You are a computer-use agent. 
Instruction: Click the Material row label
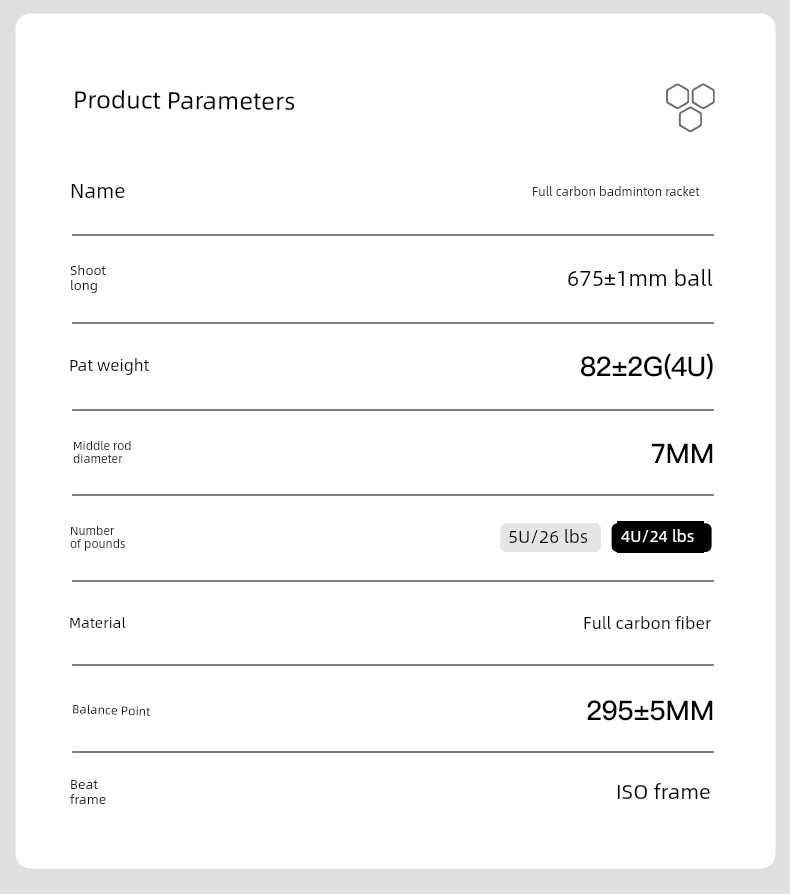(97, 623)
